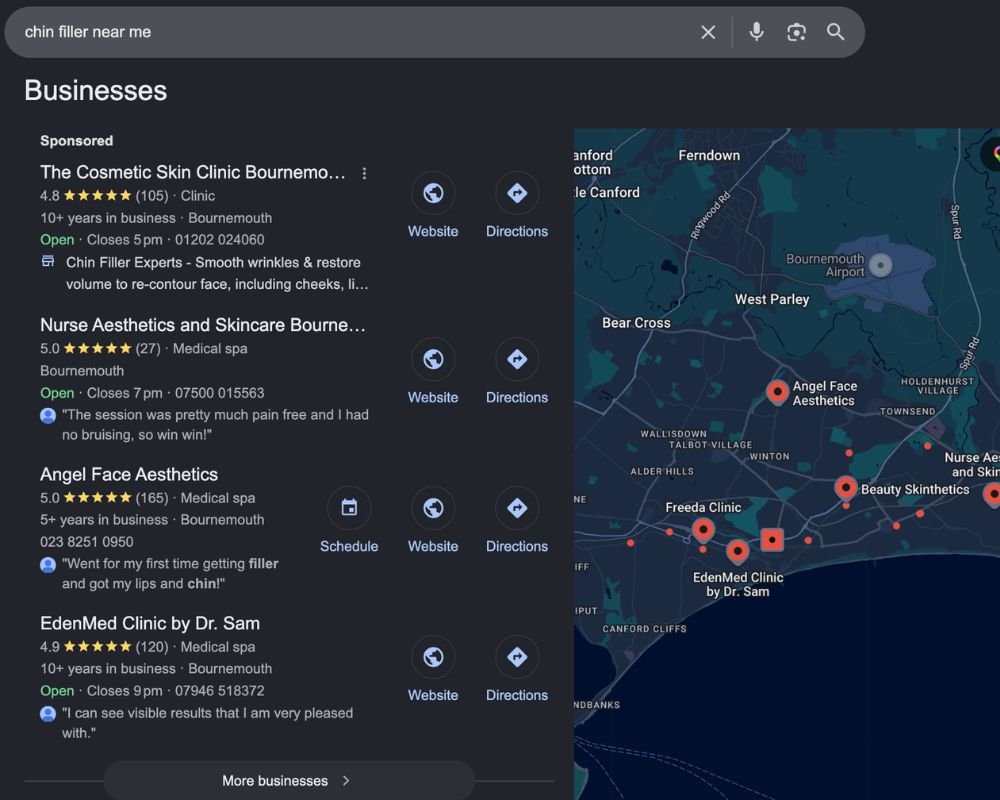The image size is (1000, 800).
Task: Open Nurse Aesthetics and Skincare listing title
Action: (x=203, y=325)
